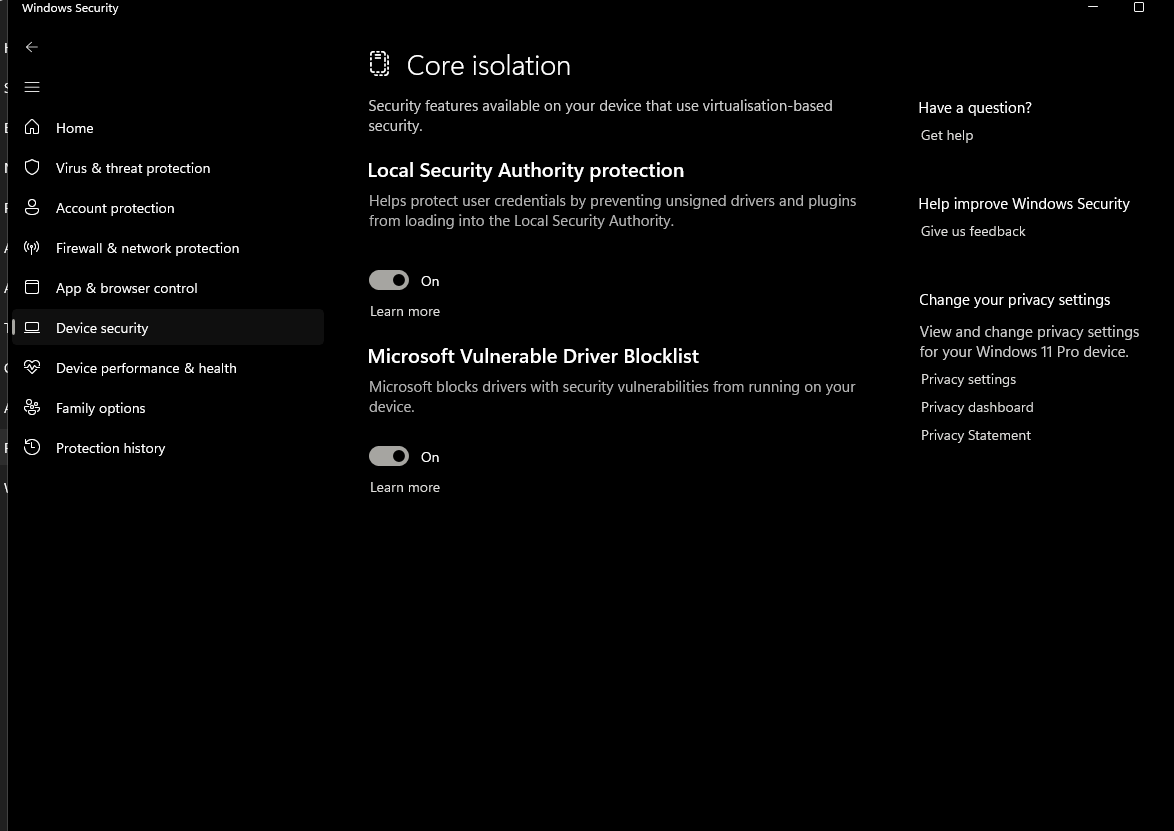
Task: Open Learn more under Local Security Authority
Action: 405,311
